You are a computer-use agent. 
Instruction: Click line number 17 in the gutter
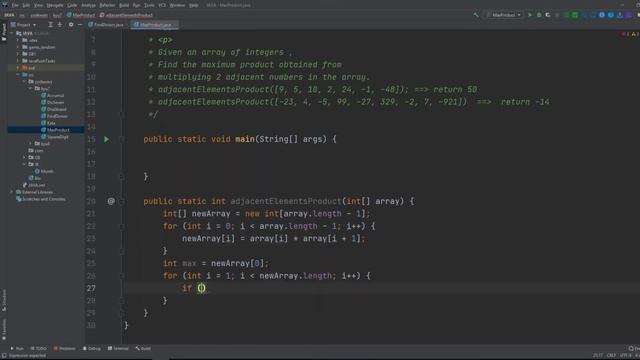pos(91,164)
